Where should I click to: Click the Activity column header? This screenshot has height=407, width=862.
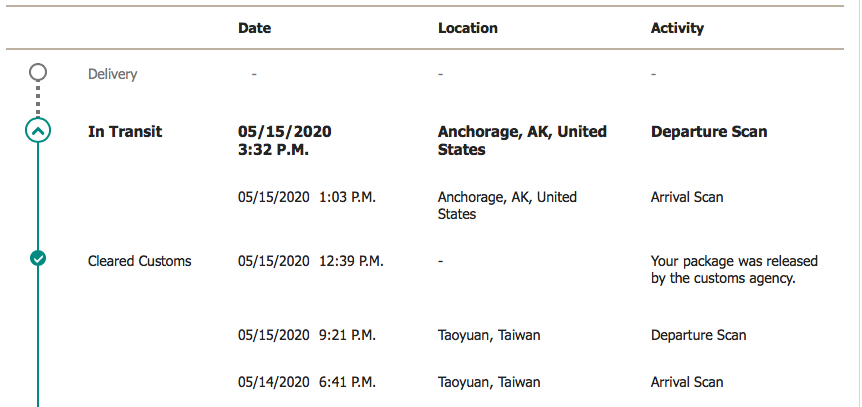[x=677, y=28]
